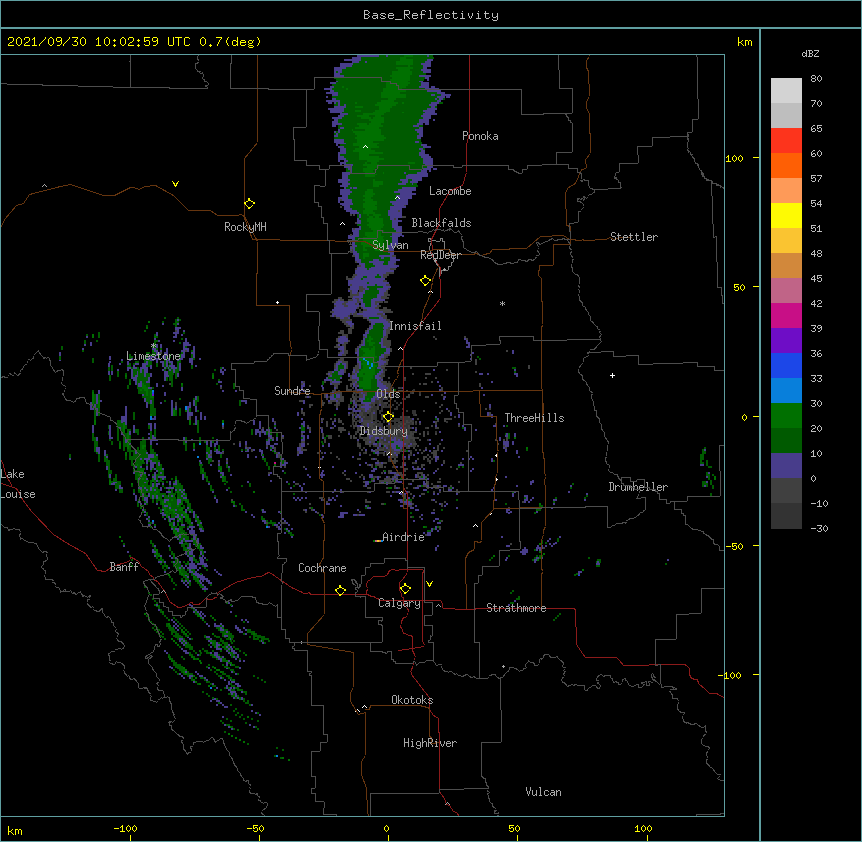
Task: Click the Base_Reflectivity title
Action: [x=431, y=15]
